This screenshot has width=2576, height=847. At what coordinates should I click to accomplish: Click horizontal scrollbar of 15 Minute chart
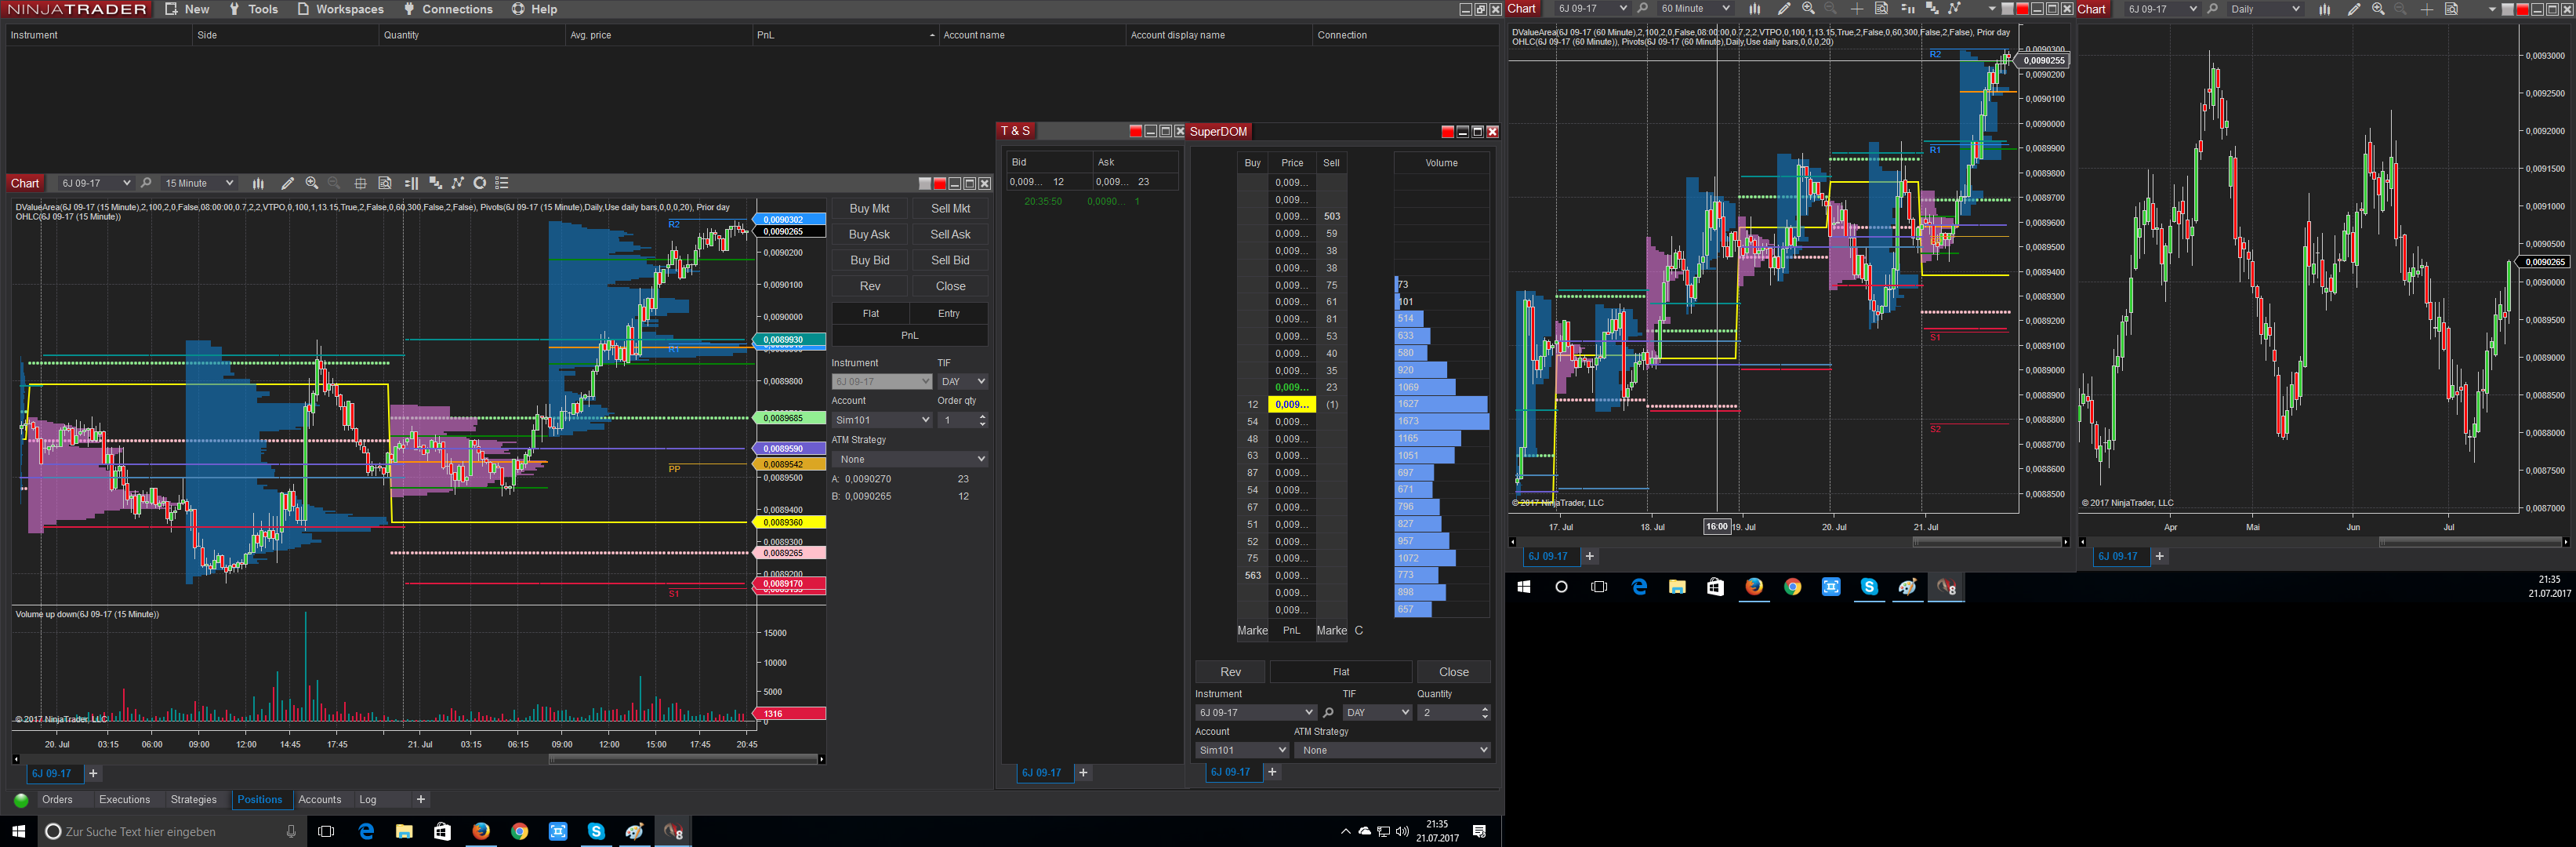coord(418,760)
